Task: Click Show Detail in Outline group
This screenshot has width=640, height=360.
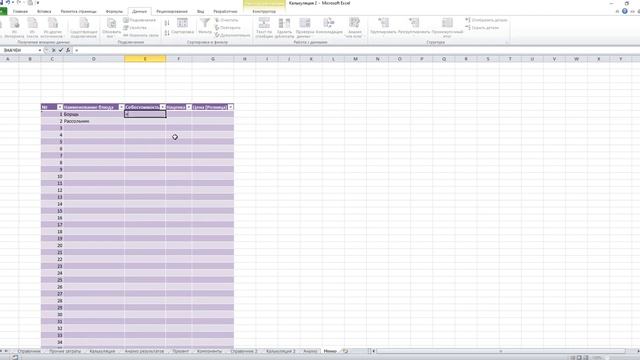Action: tap(487, 20)
